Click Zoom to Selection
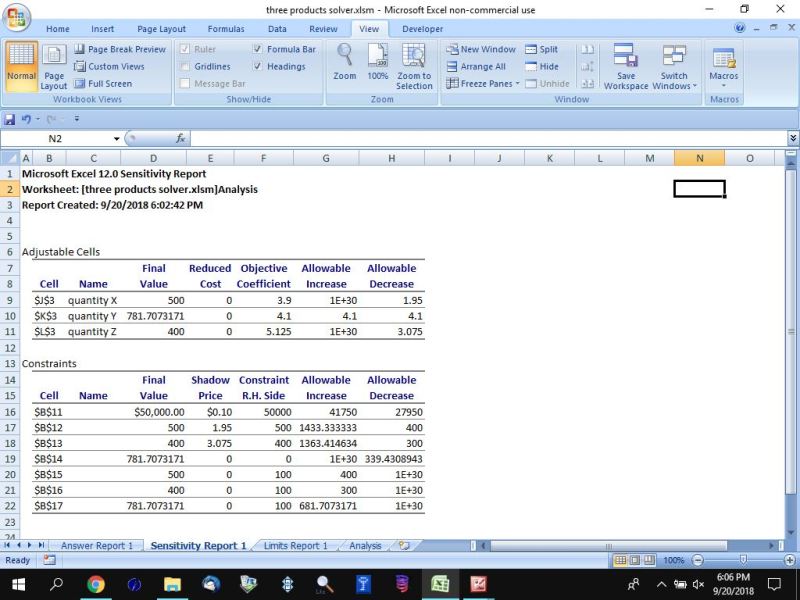This screenshot has width=800, height=600. pyautogui.click(x=414, y=66)
